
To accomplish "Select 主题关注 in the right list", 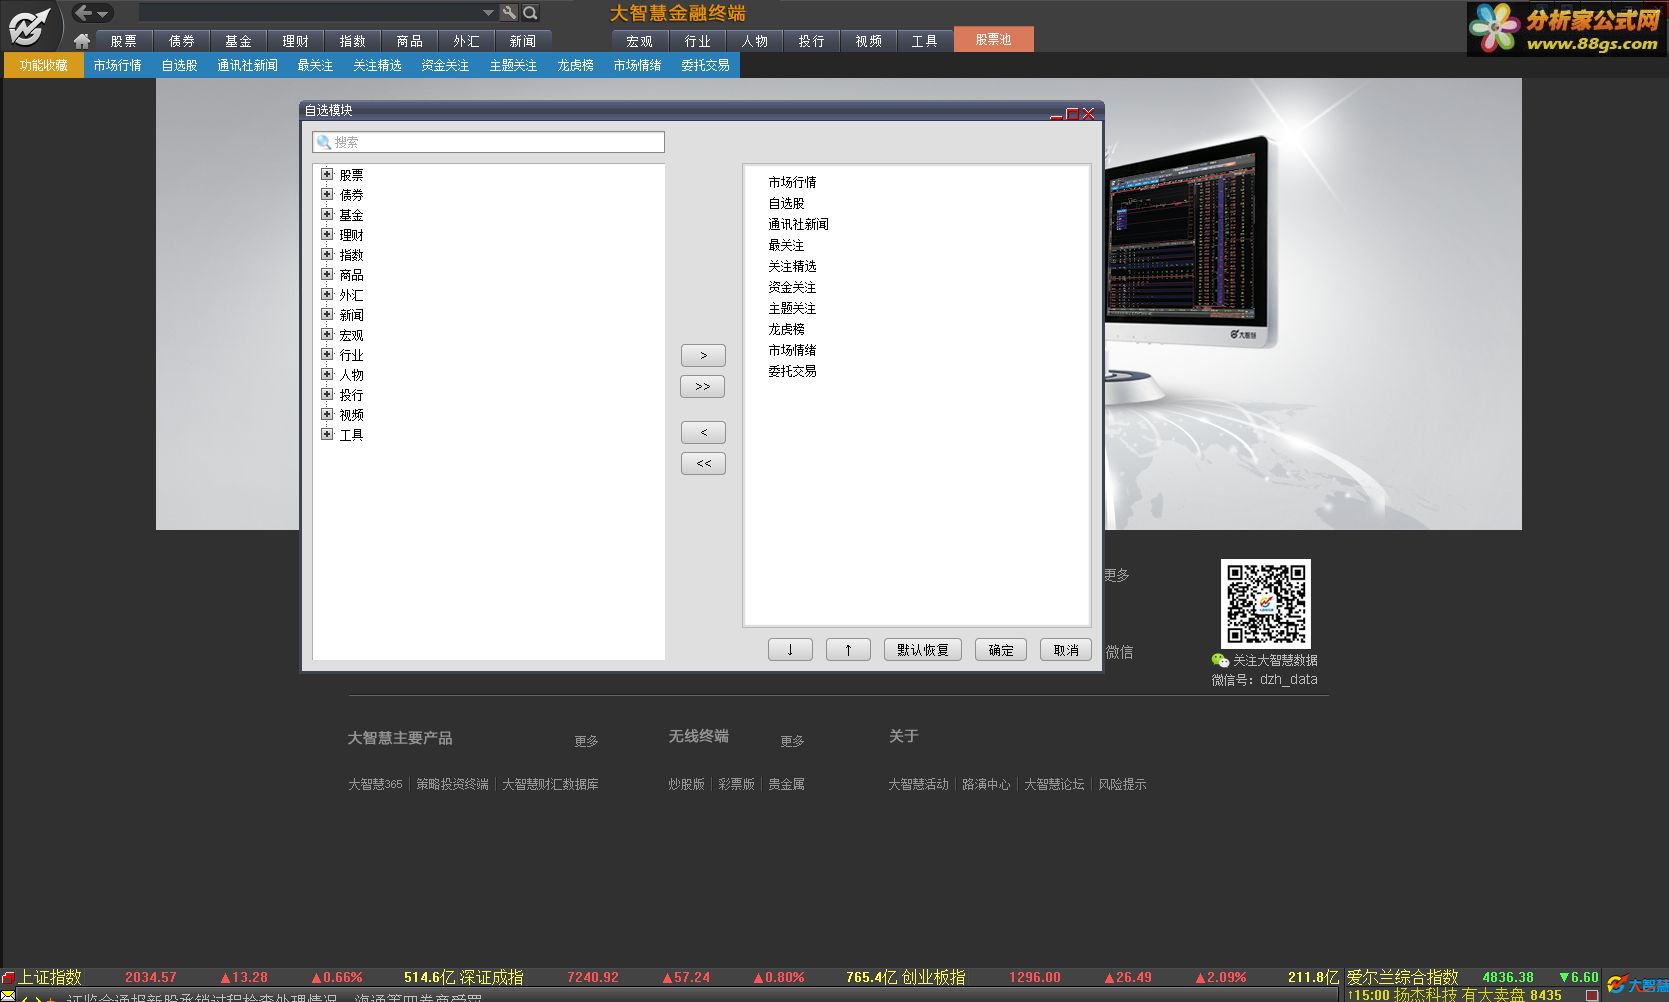I will (792, 308).
